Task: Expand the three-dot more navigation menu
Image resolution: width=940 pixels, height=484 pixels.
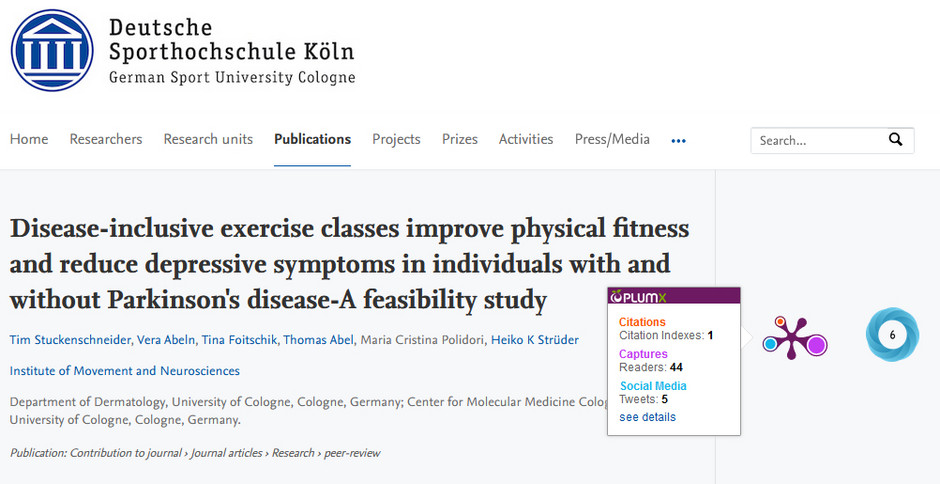Action: pyautogui.click(x=678, y=140)
